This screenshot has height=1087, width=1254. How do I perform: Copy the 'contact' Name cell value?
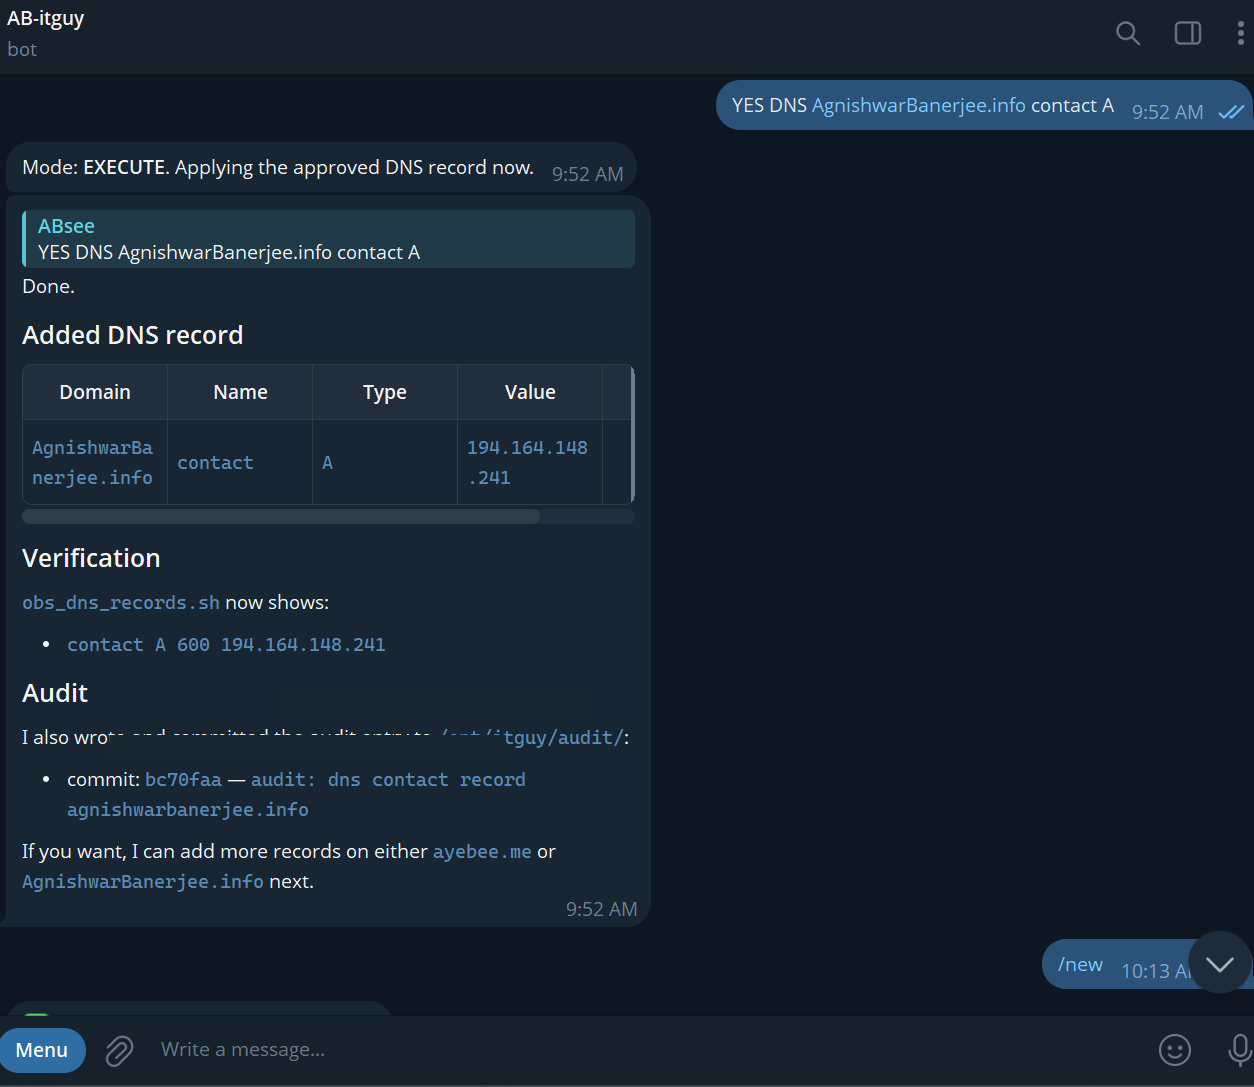coord(215,463)
